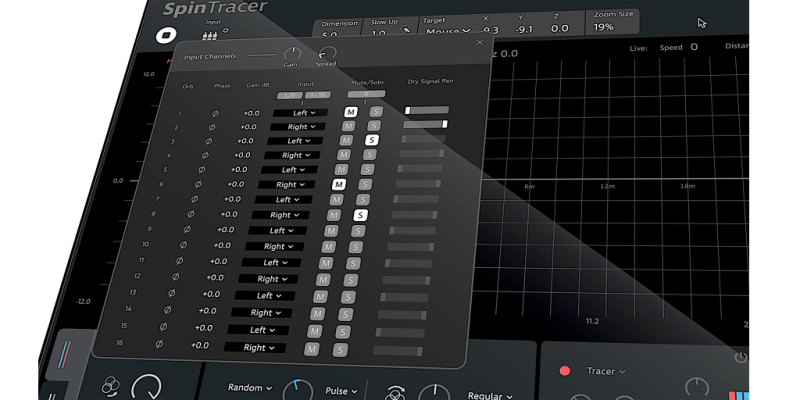Viewport: 800px width, 400px height.
Task: Invert phase for orb 6
Action: click(198, 184)
